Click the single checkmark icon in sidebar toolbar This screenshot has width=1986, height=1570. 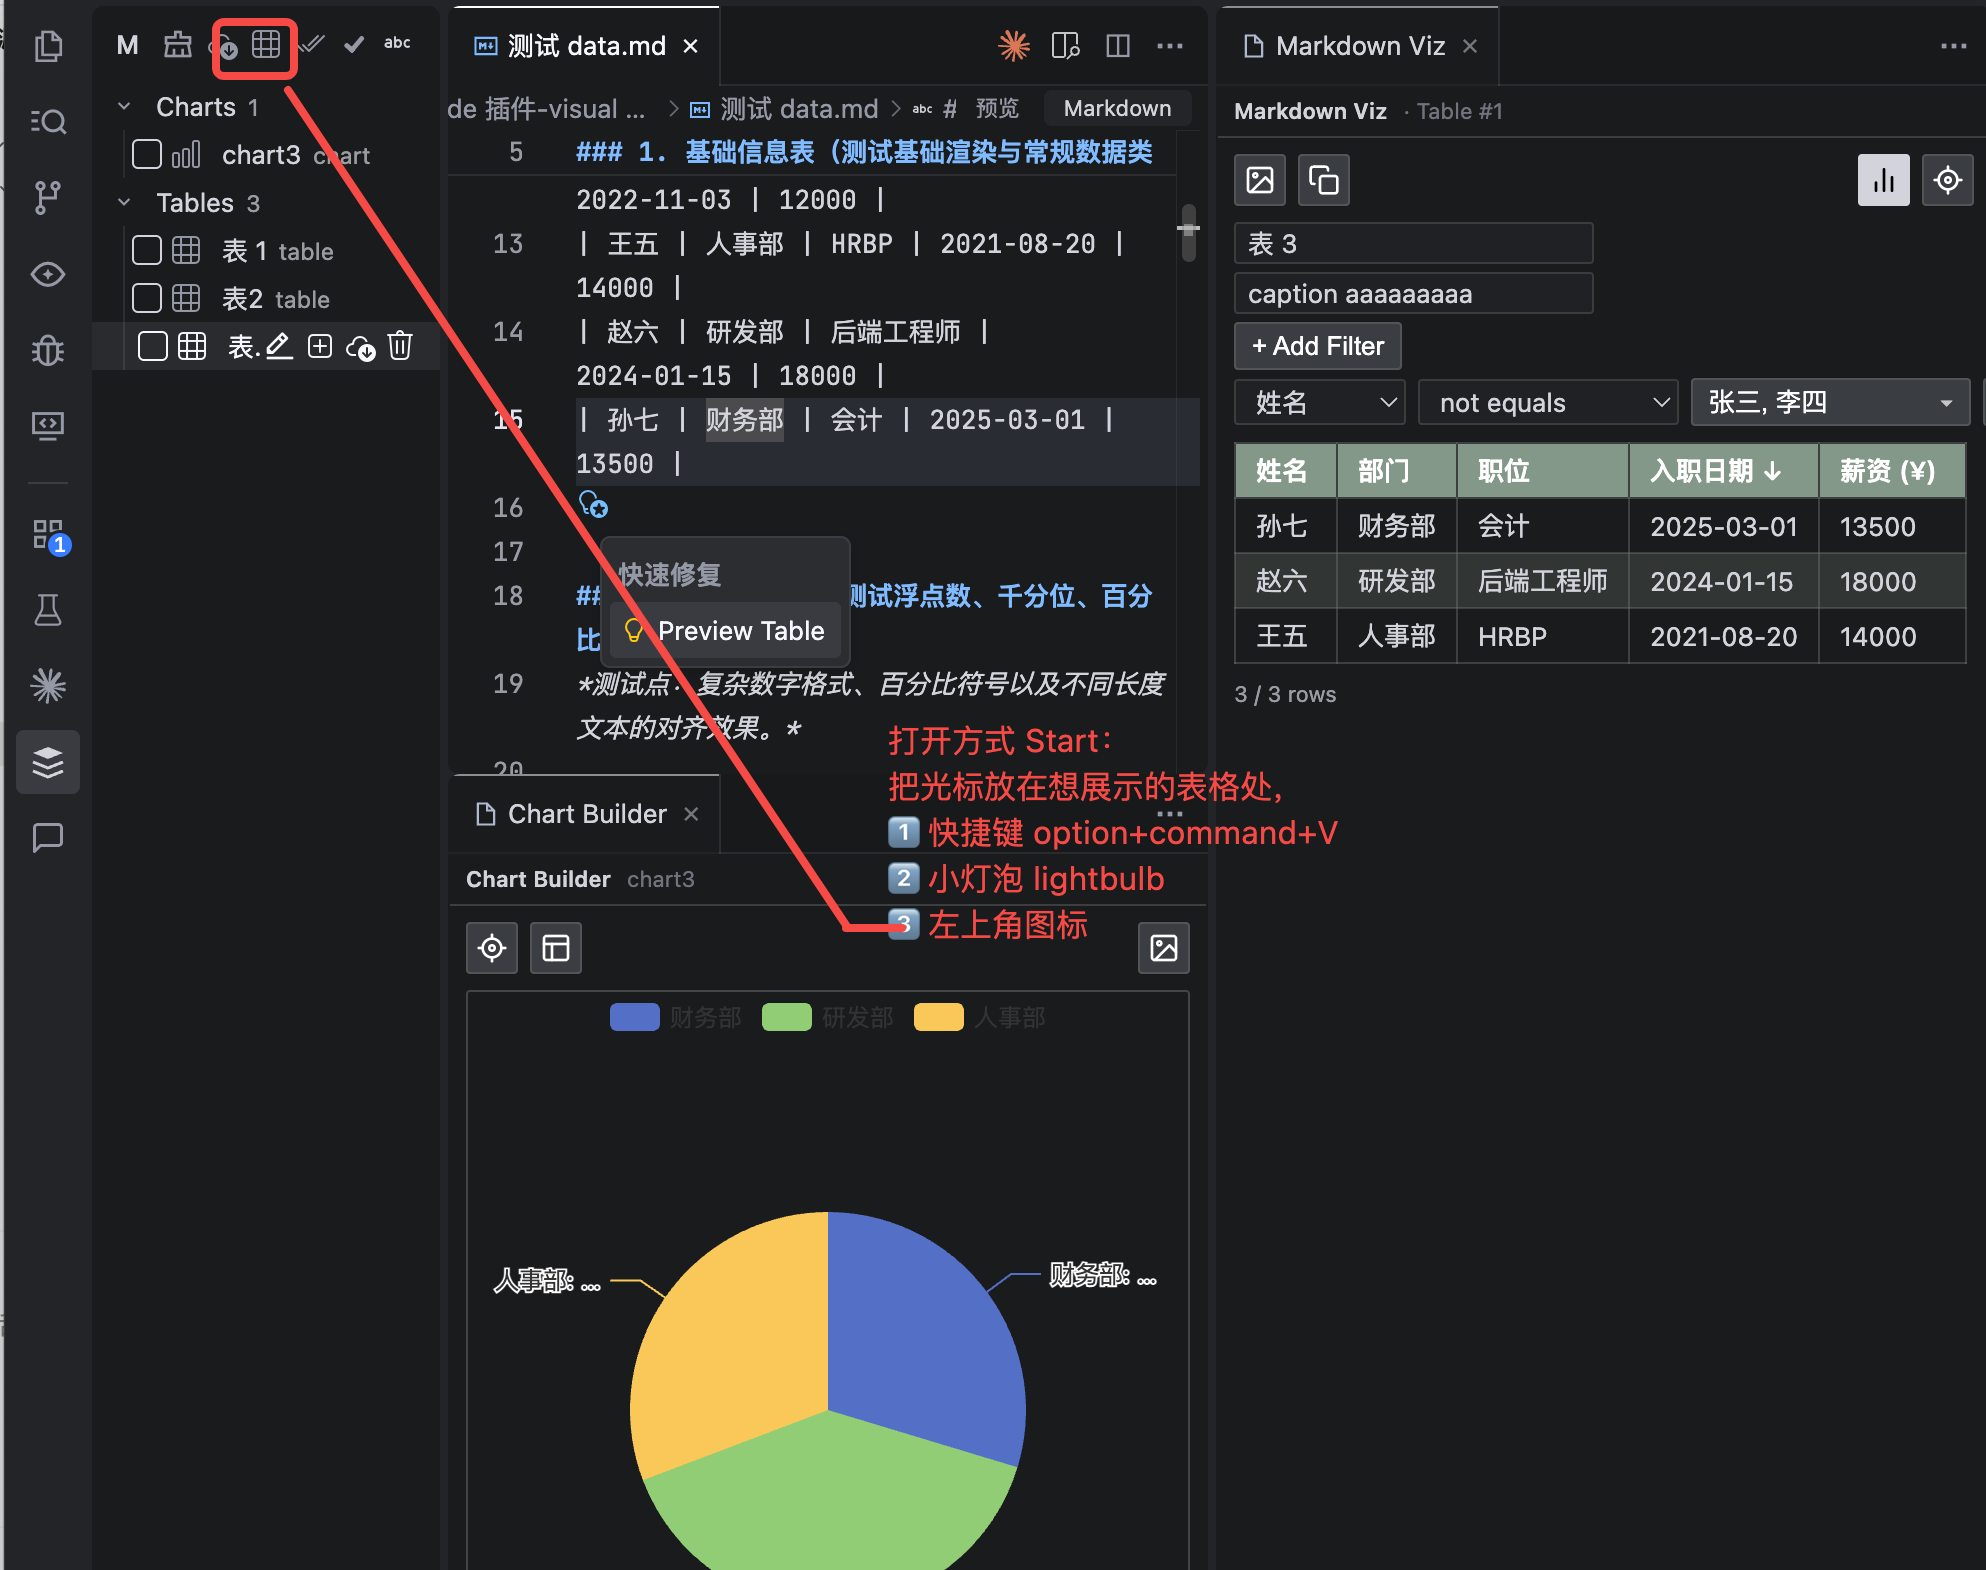tap(354, 44)
